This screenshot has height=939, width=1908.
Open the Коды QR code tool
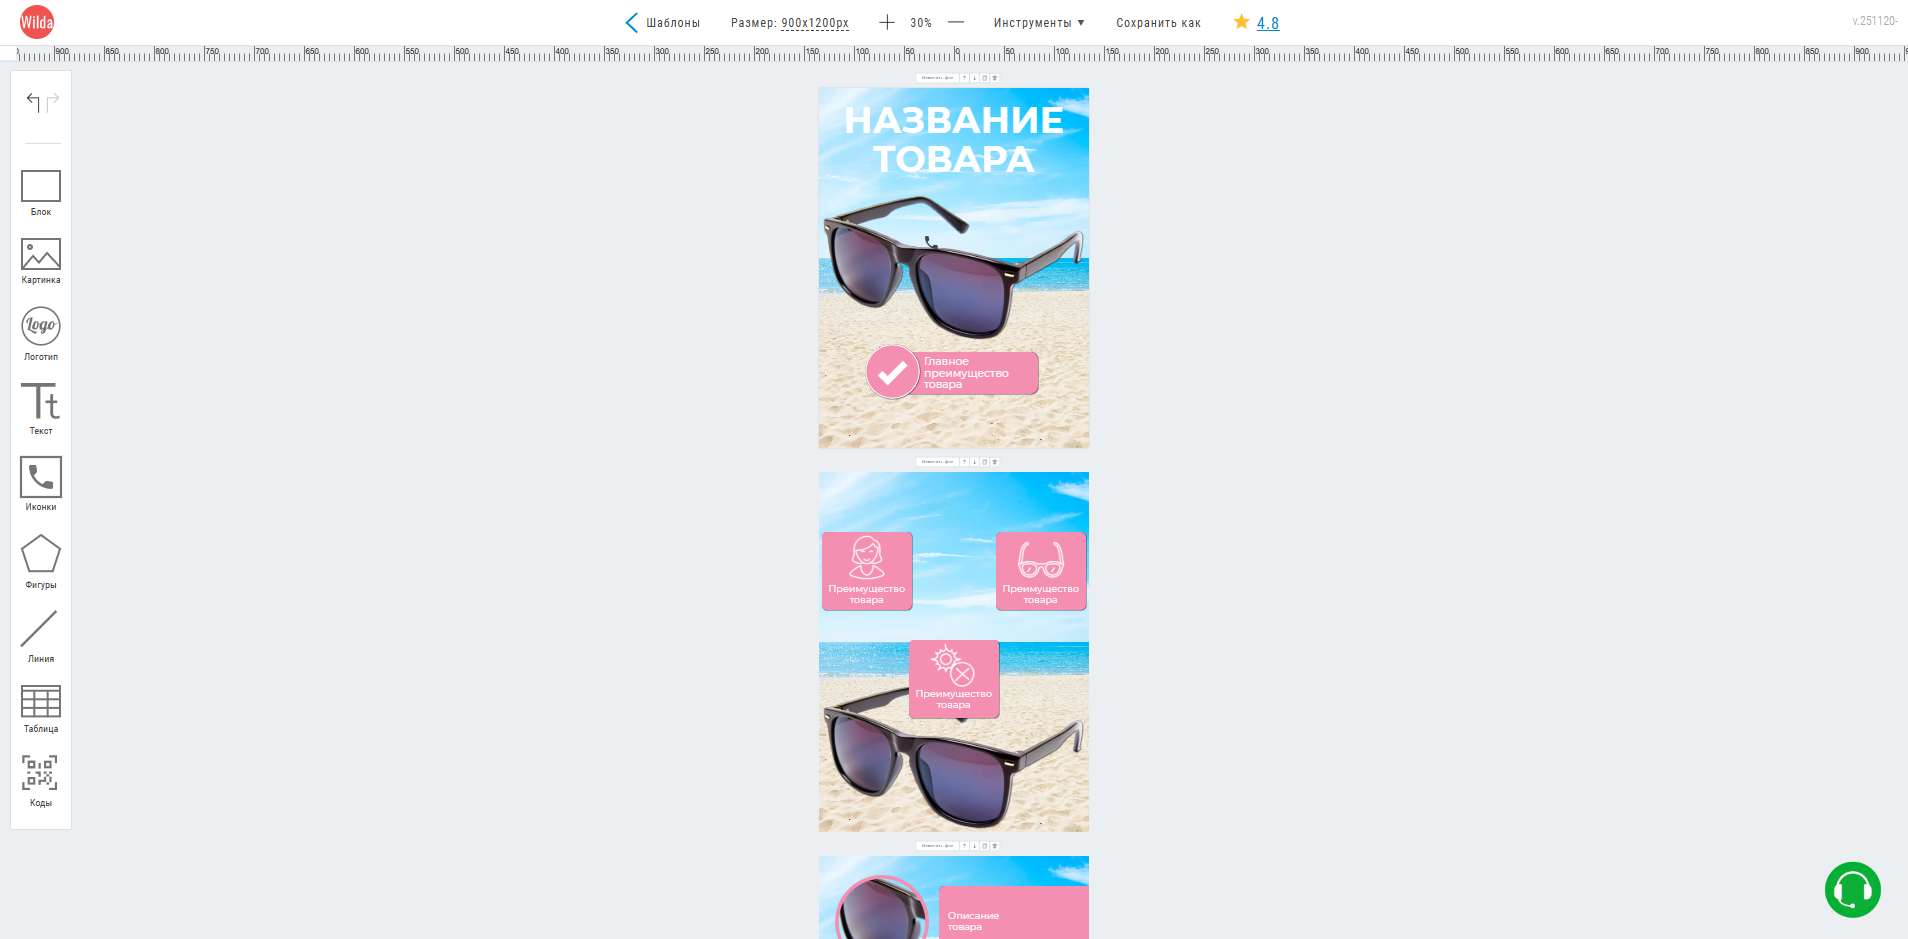[x=41, y=780]
